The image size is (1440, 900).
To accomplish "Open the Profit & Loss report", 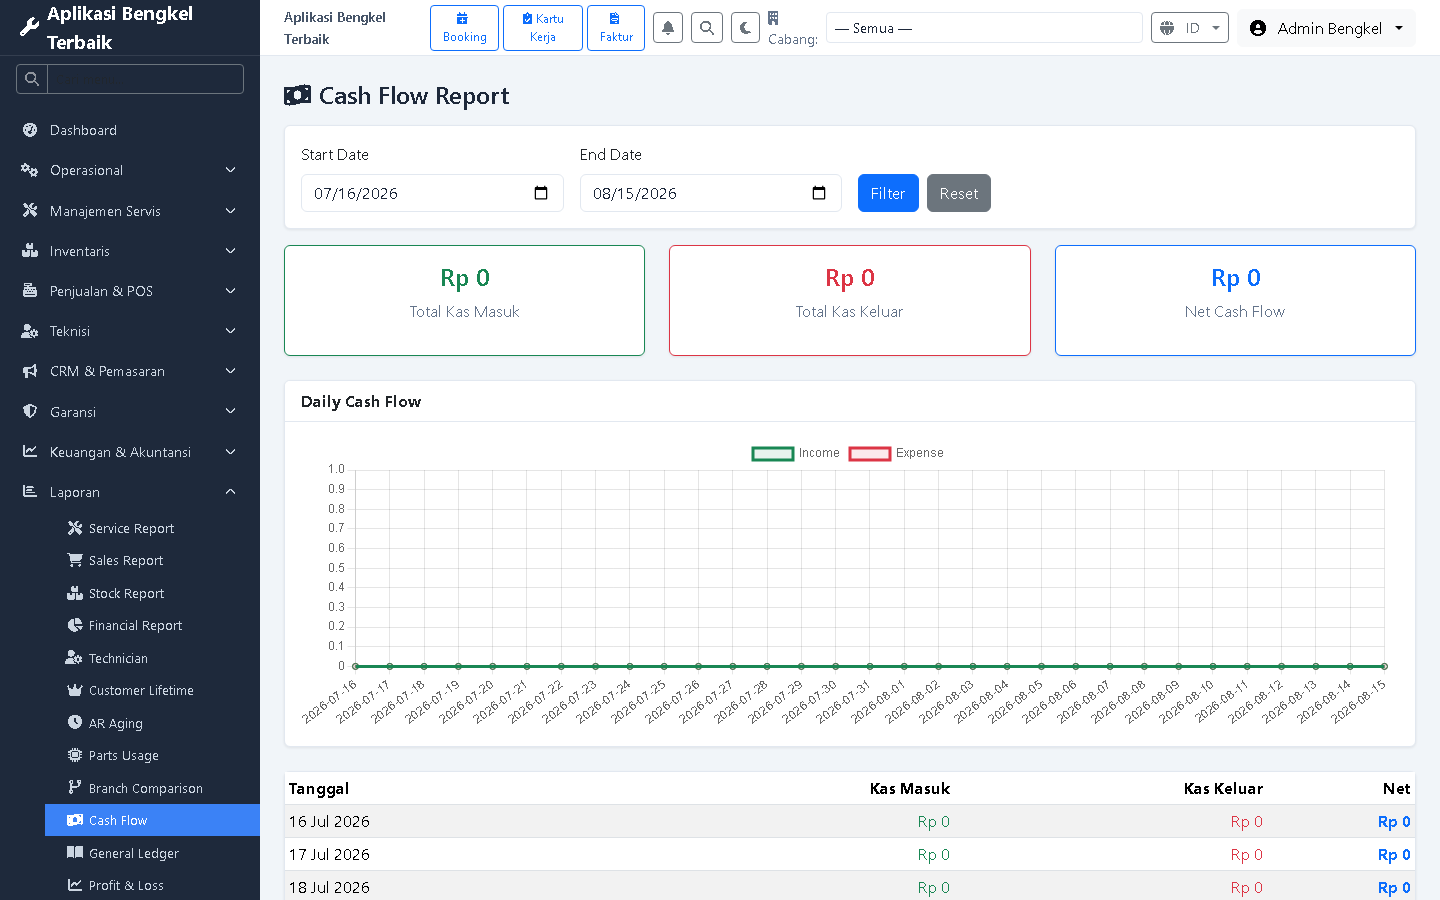I will [152, 885].
